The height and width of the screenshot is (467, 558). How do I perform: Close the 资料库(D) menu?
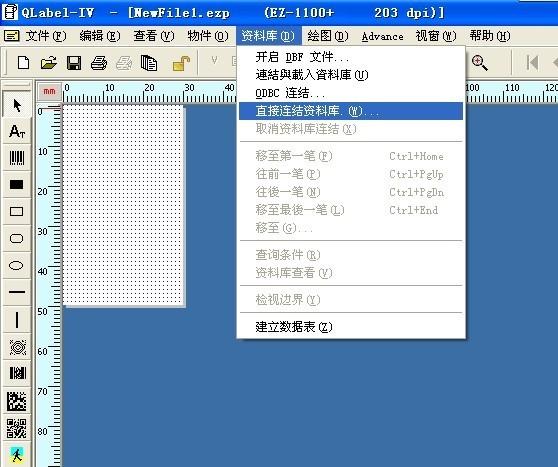tap(268, 36)
